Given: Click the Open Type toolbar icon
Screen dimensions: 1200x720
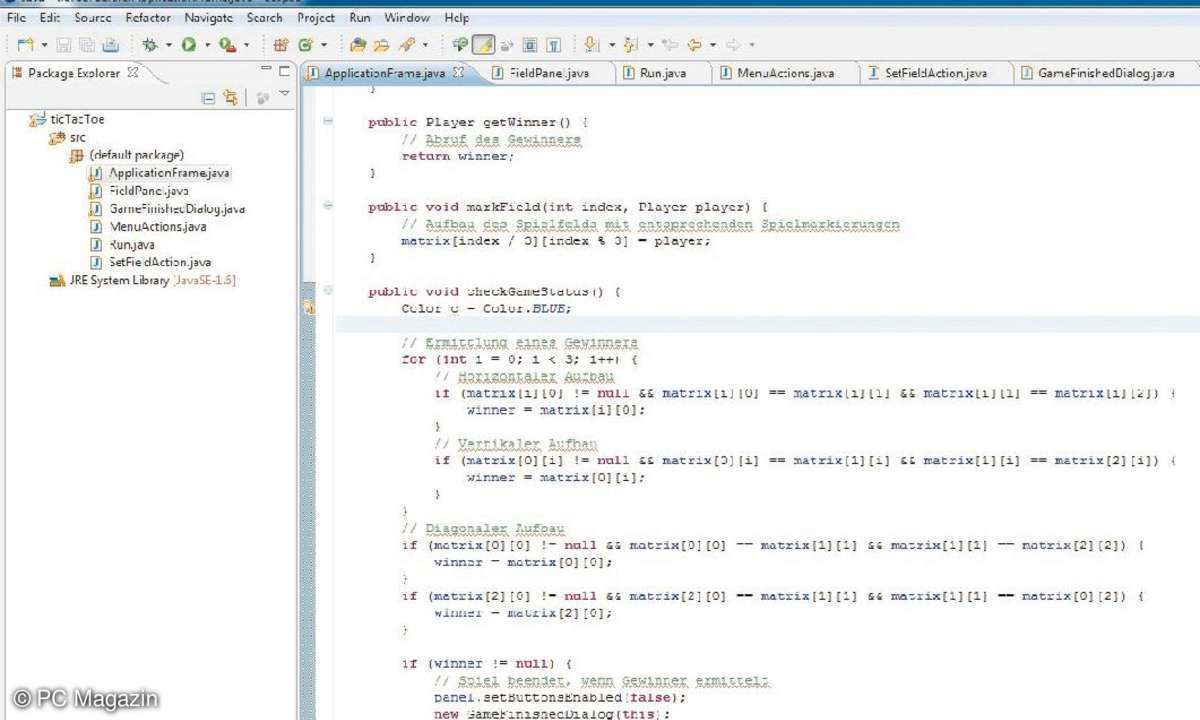Looking at the screenshot, I should point(357,45).
